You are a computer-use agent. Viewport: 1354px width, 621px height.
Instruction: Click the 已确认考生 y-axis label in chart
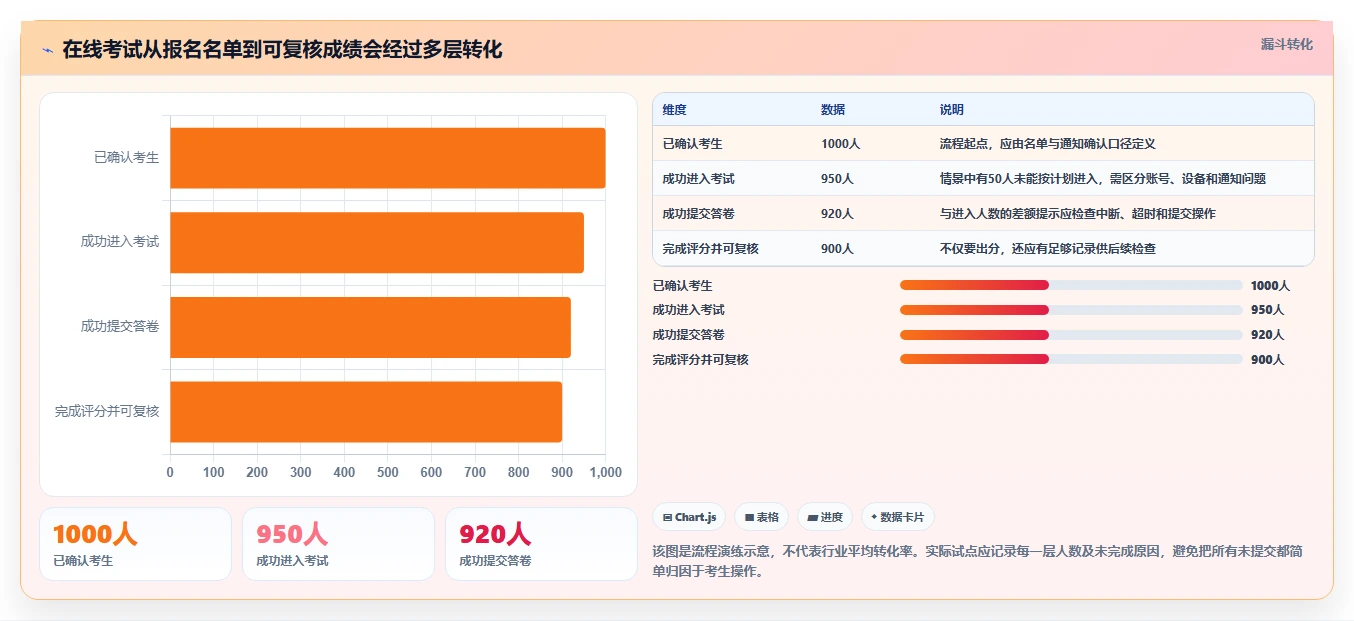tap(126, 157)
